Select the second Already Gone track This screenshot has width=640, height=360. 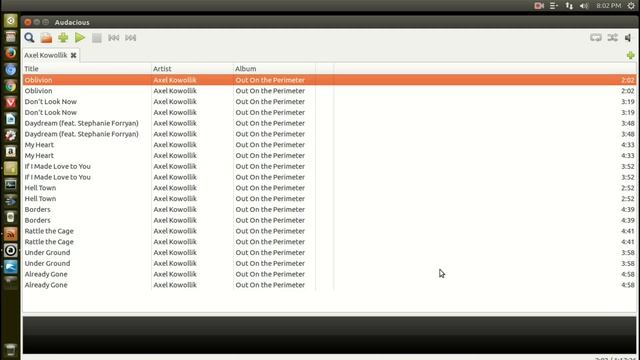point(329,285)
